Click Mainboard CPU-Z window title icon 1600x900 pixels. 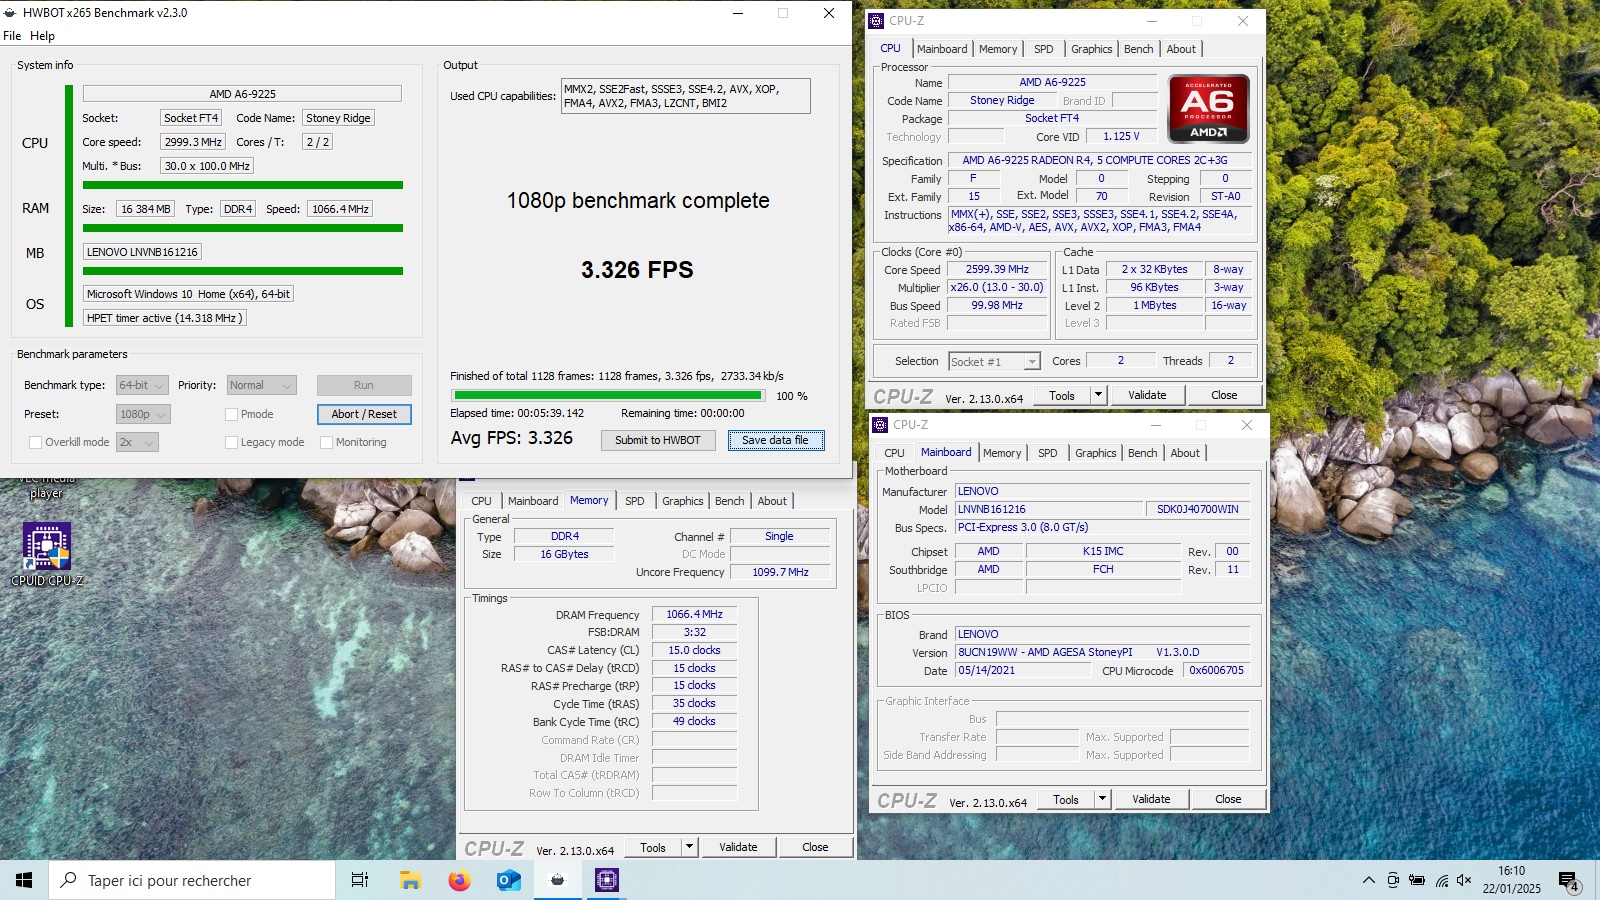tap(881, 425)
